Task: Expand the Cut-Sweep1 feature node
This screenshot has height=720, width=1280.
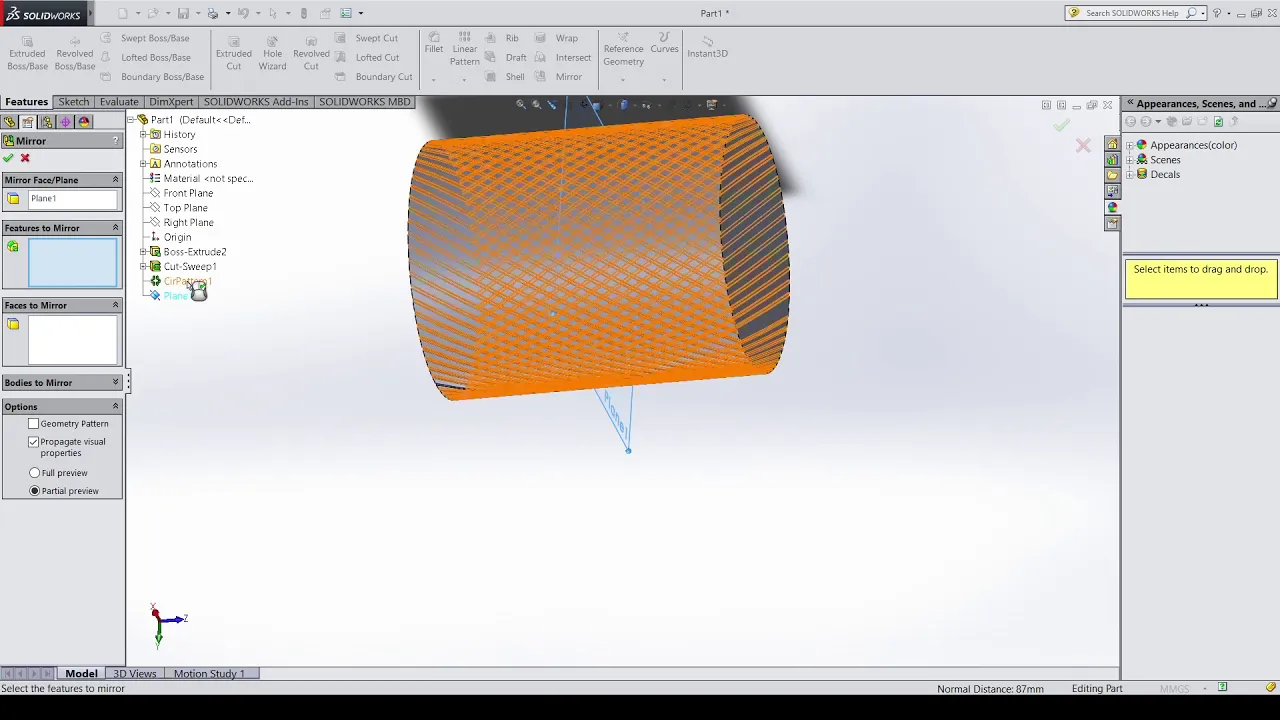Action: [x=143, y=266]
